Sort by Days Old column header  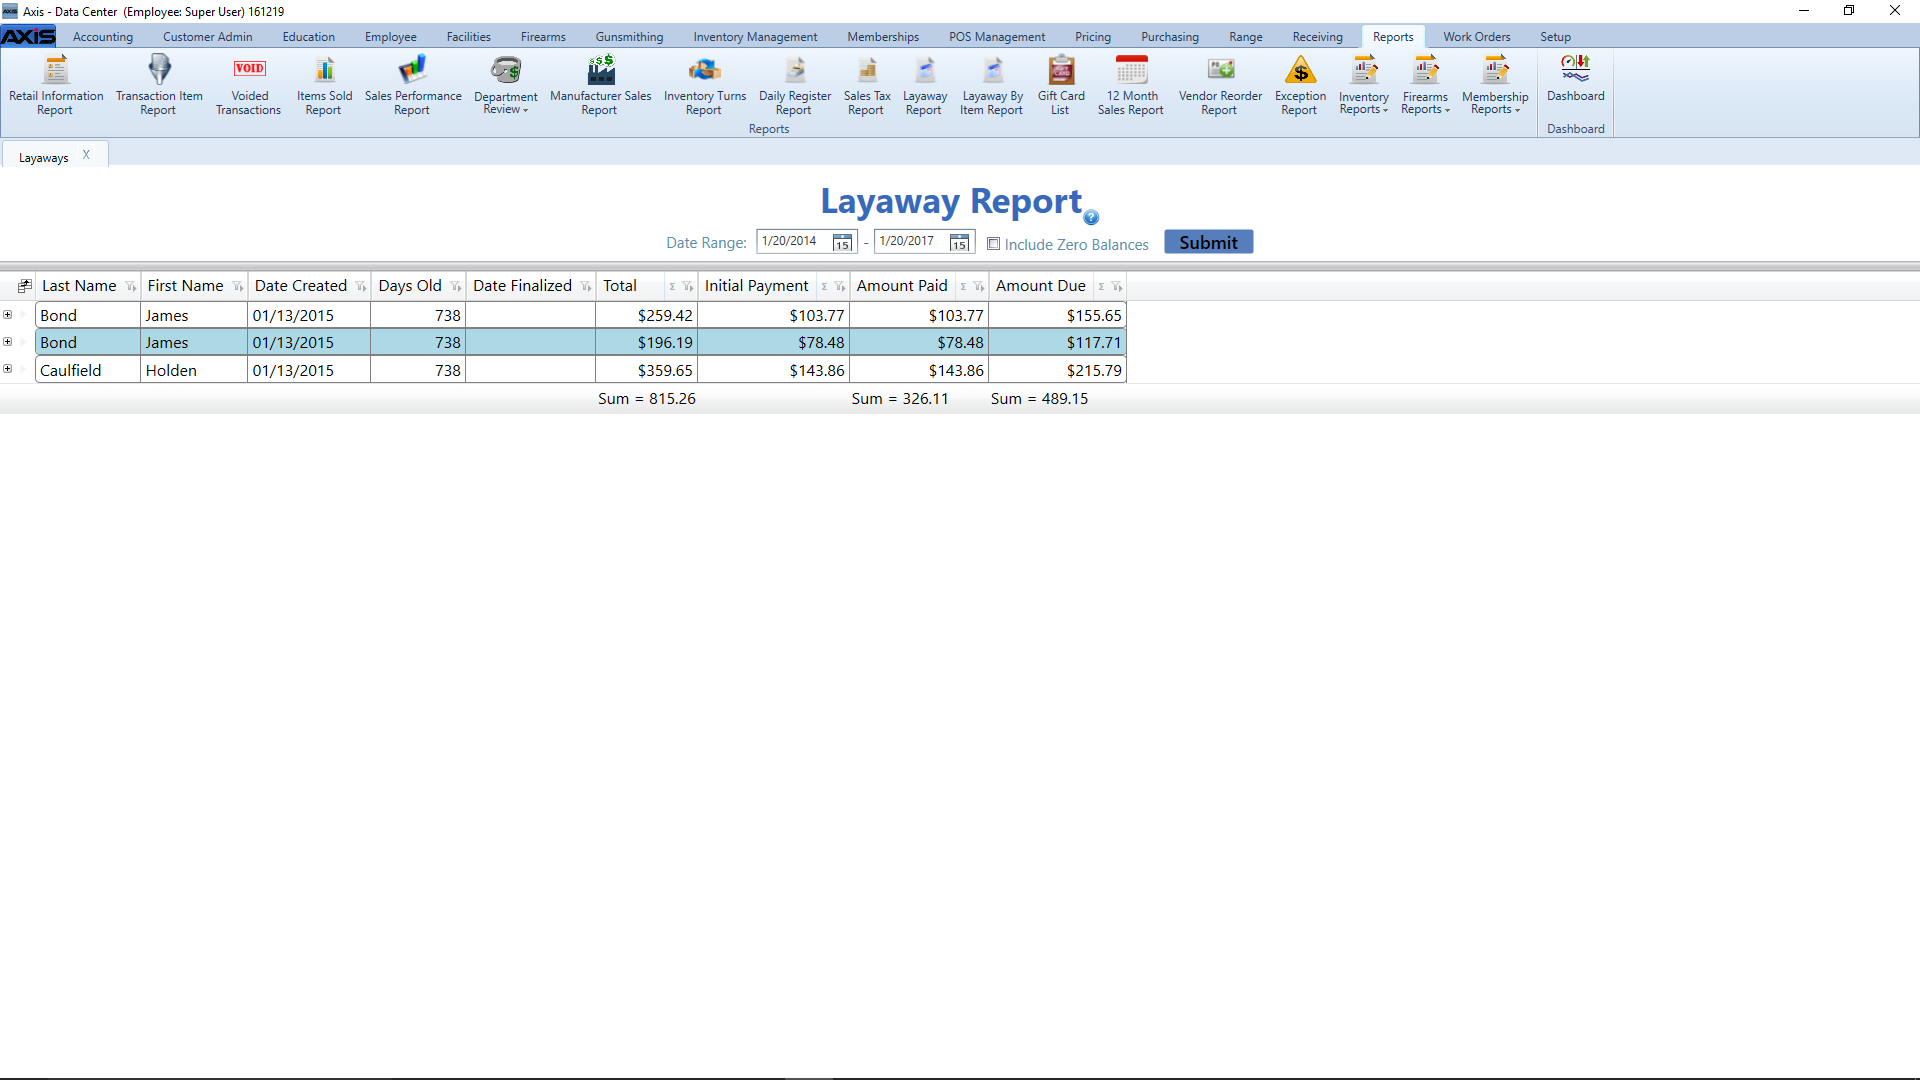(410, 286)
